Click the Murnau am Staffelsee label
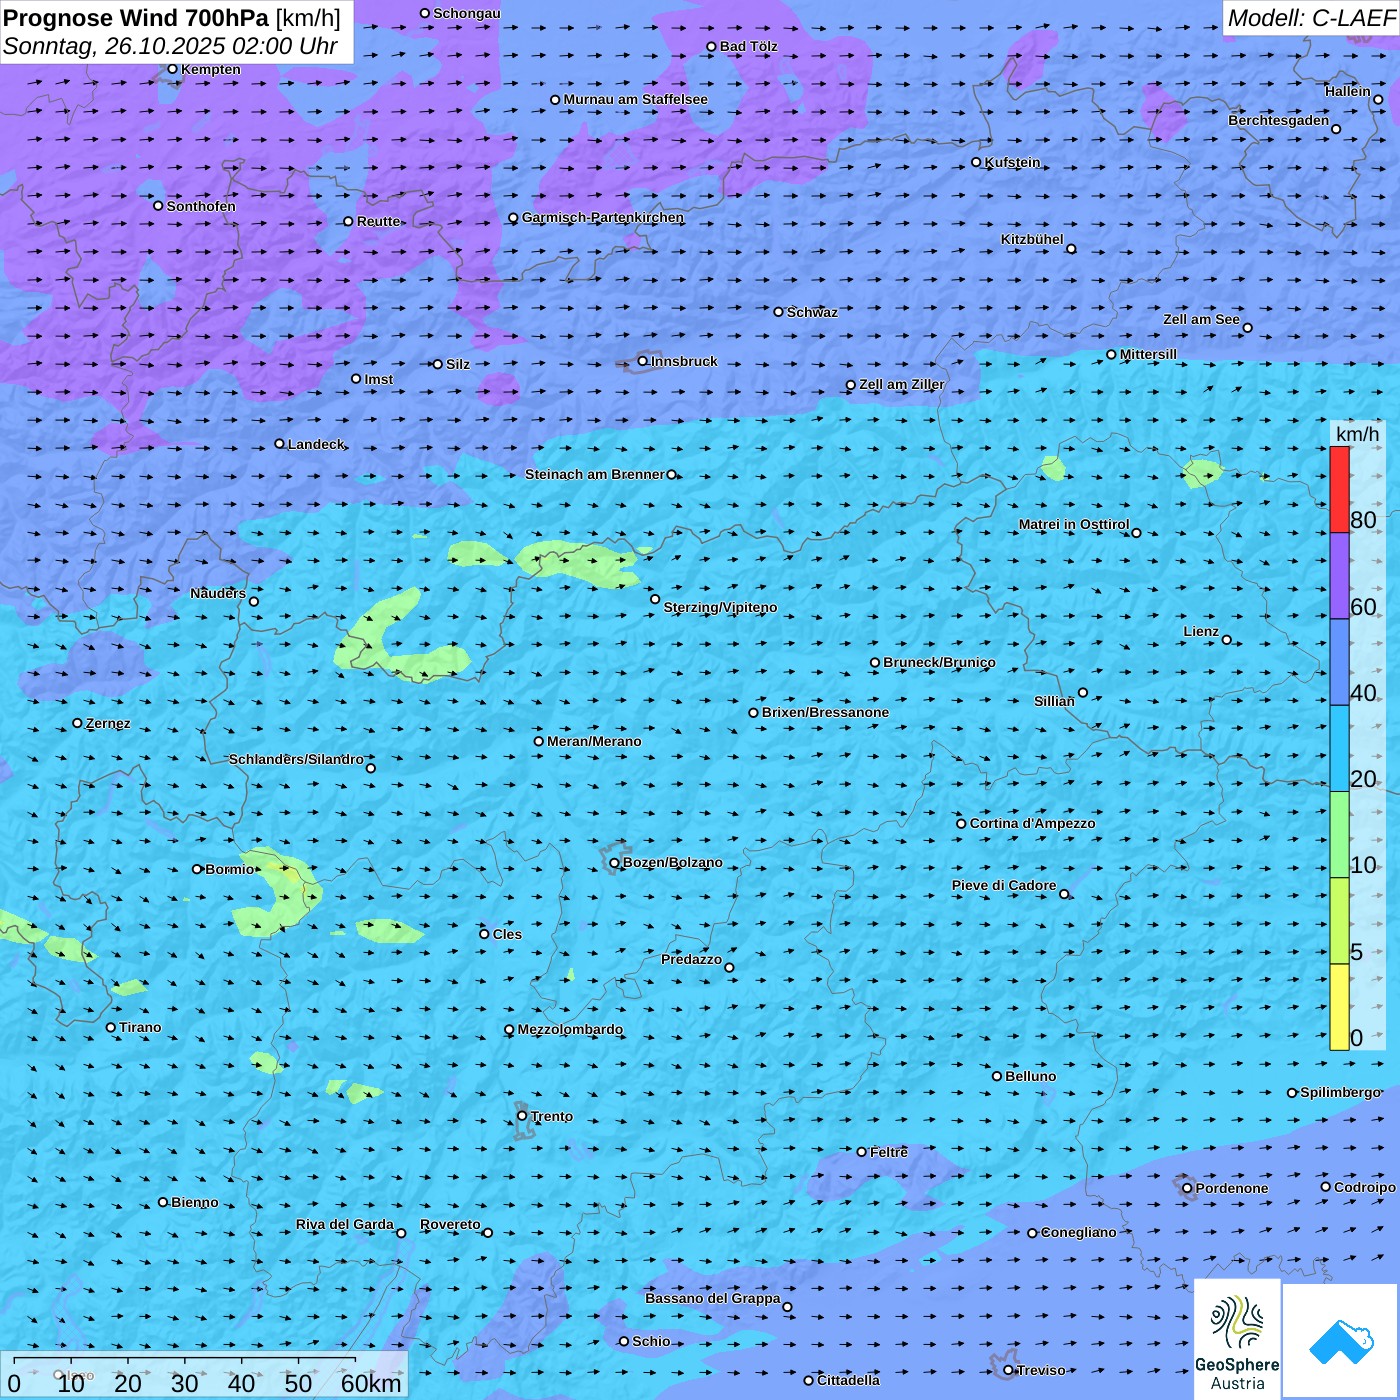 635,99
